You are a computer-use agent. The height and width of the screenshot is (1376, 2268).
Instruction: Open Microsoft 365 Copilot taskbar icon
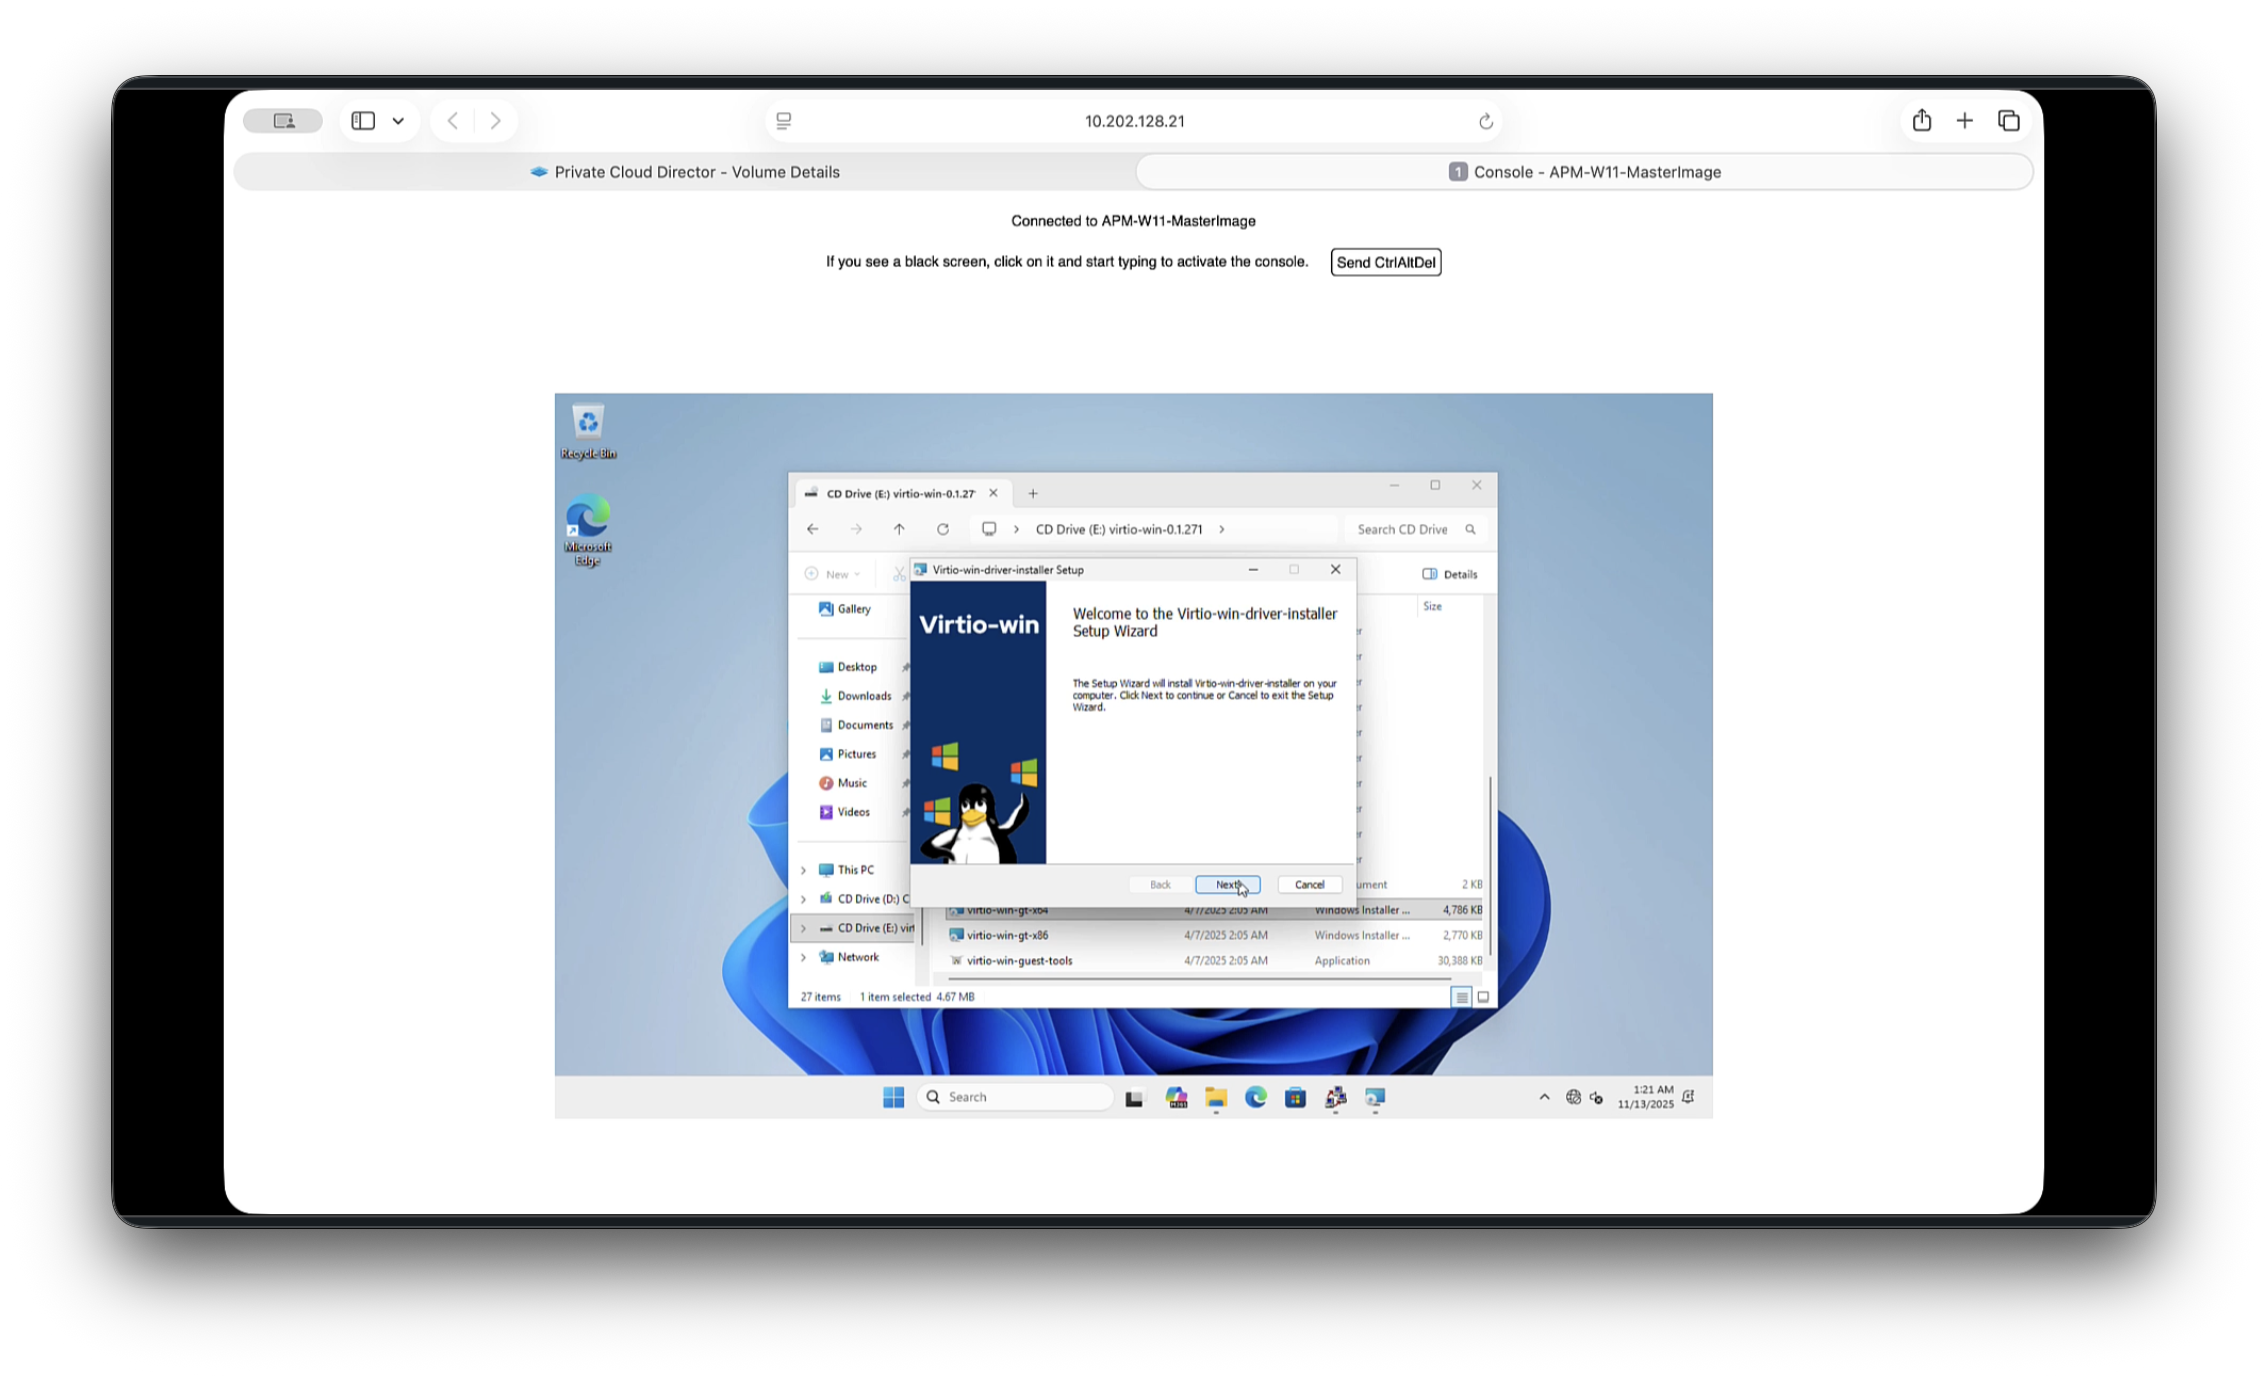pyautogui.click(x=1176, y=1098)
